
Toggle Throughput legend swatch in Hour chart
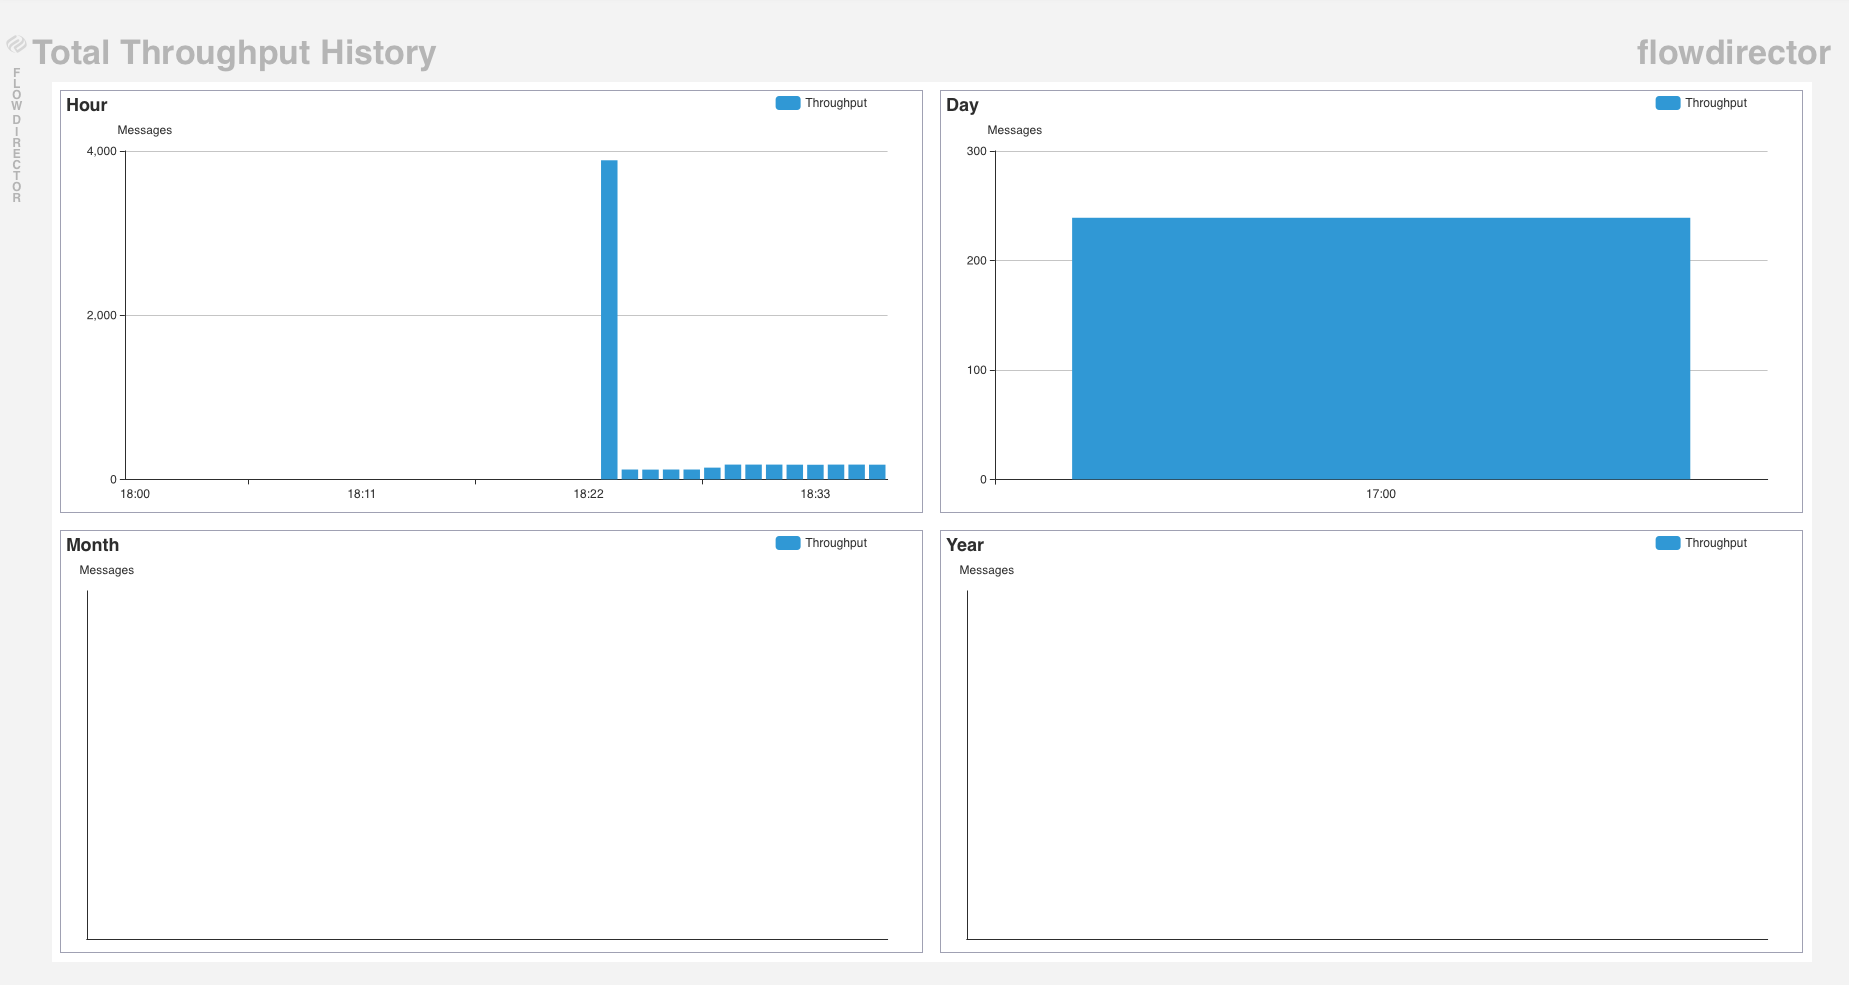(788, 103)
